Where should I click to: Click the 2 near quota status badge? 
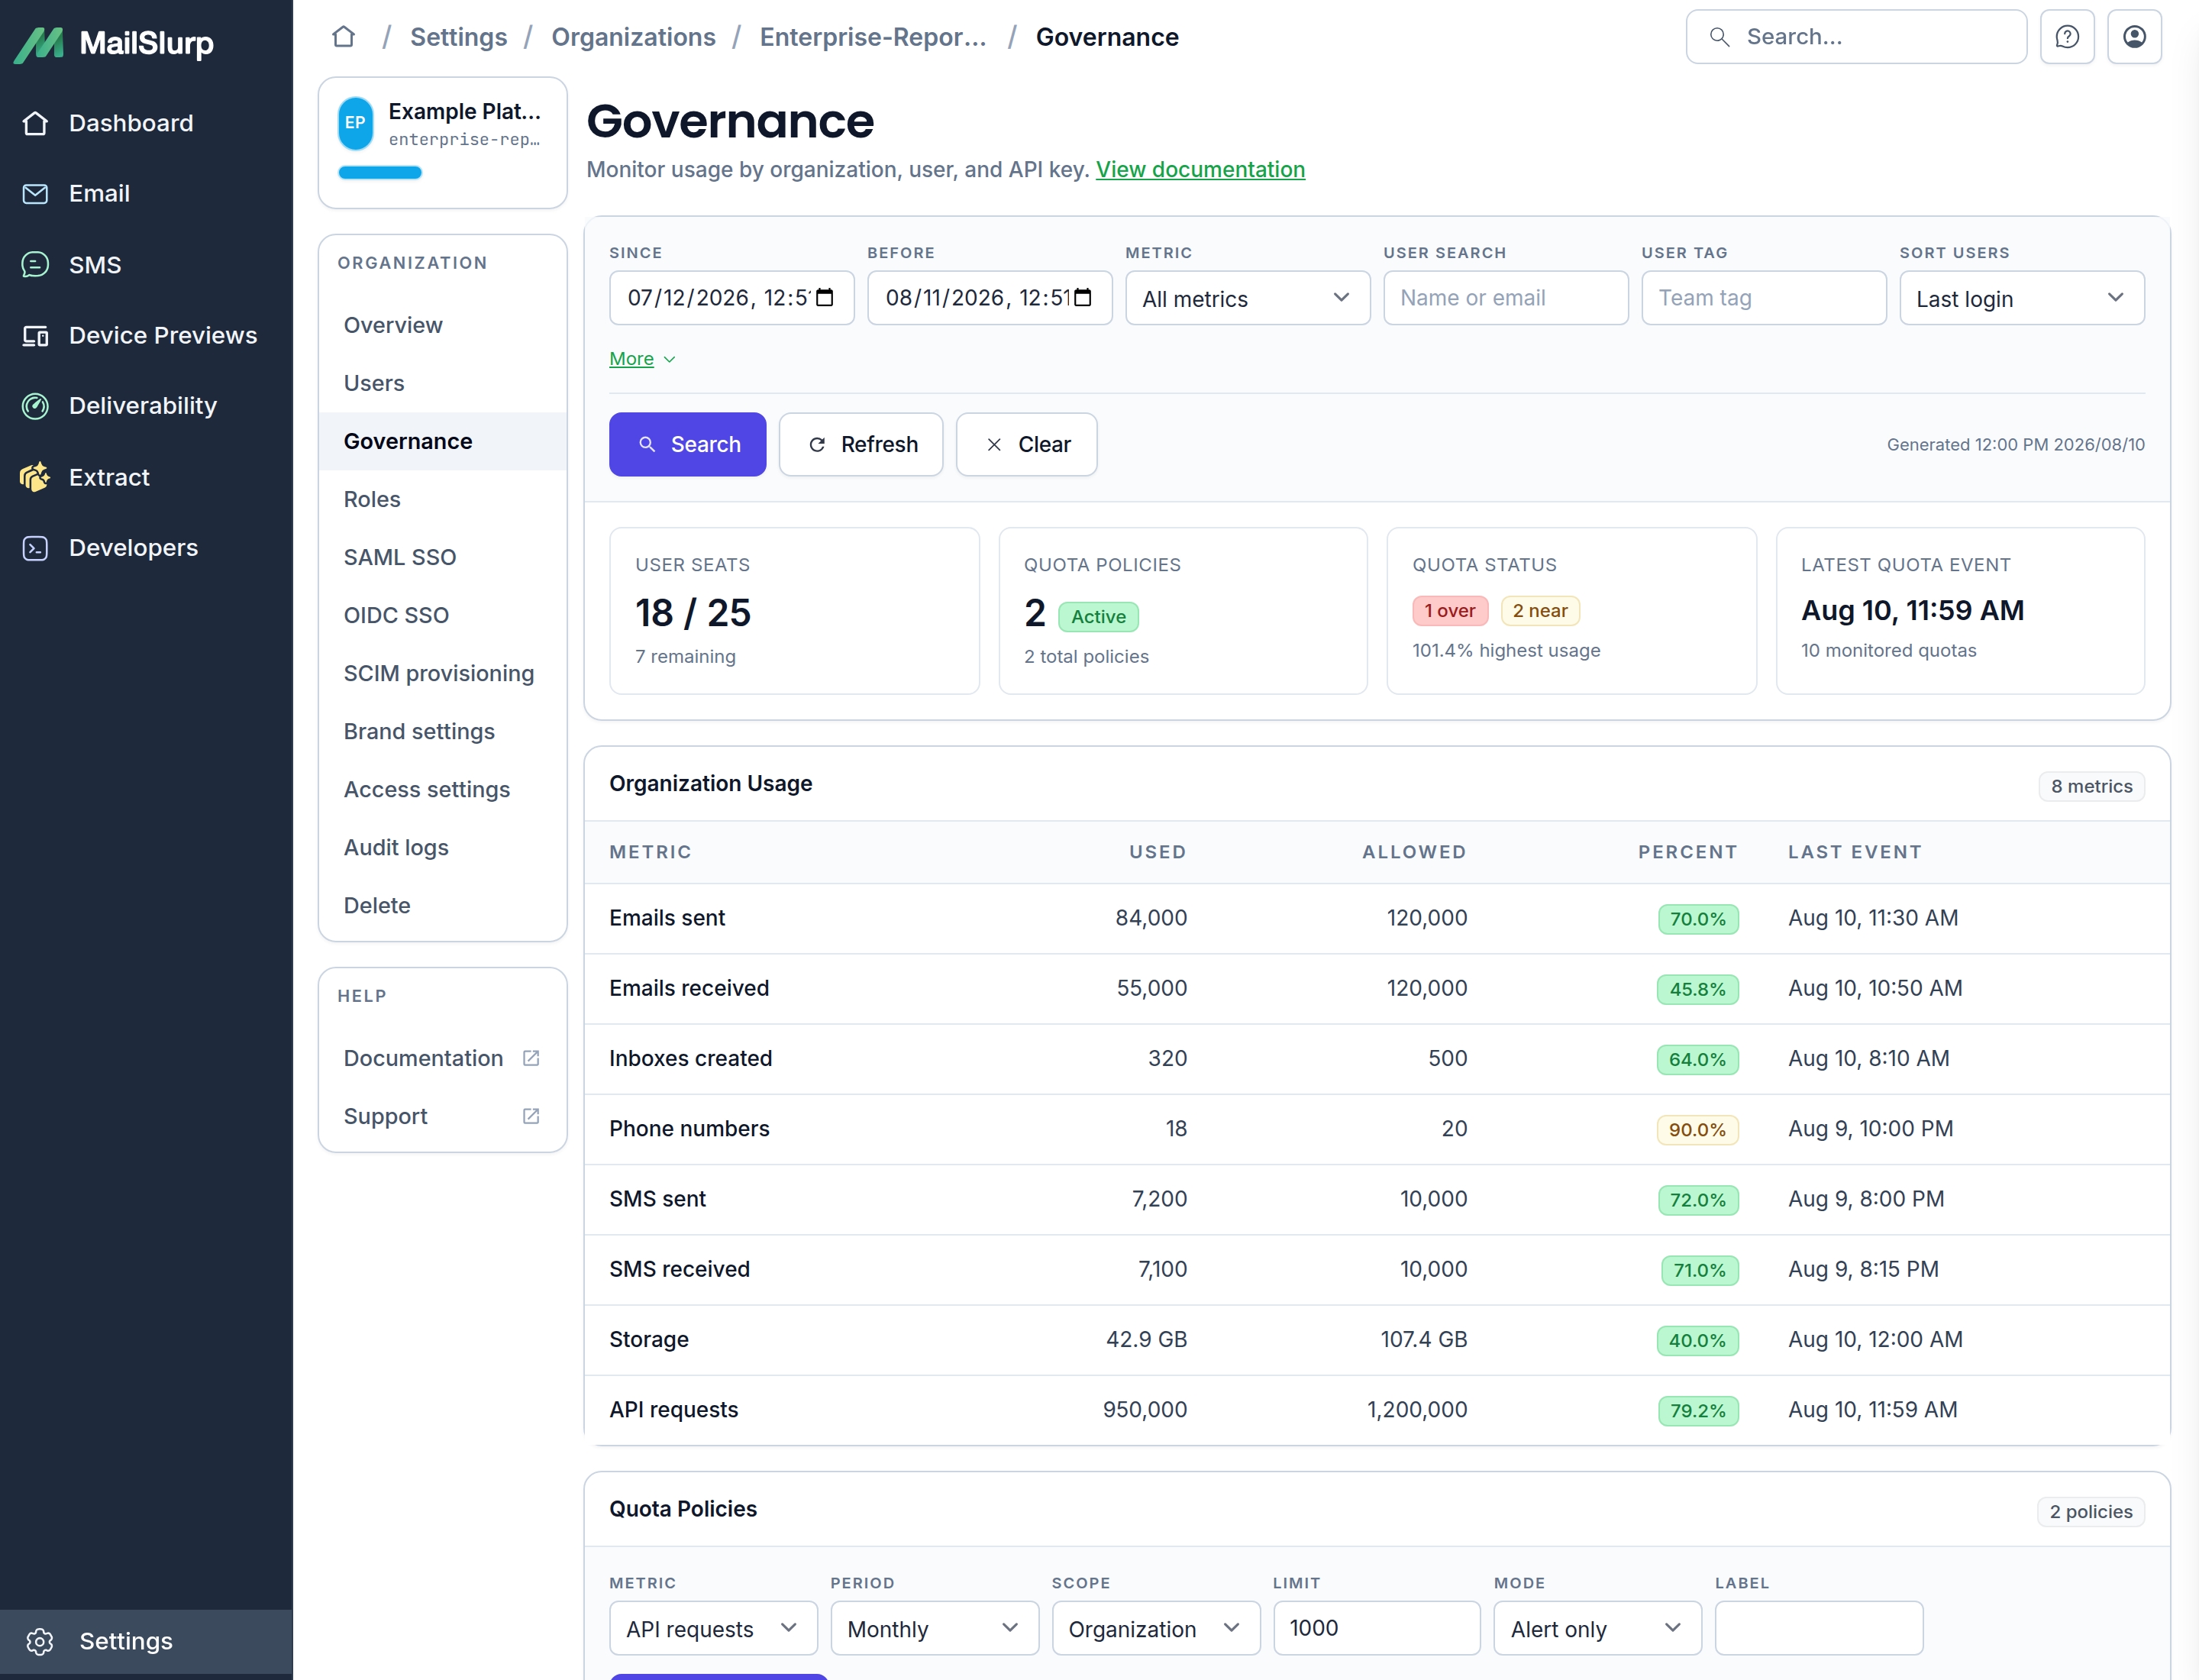1540,611
